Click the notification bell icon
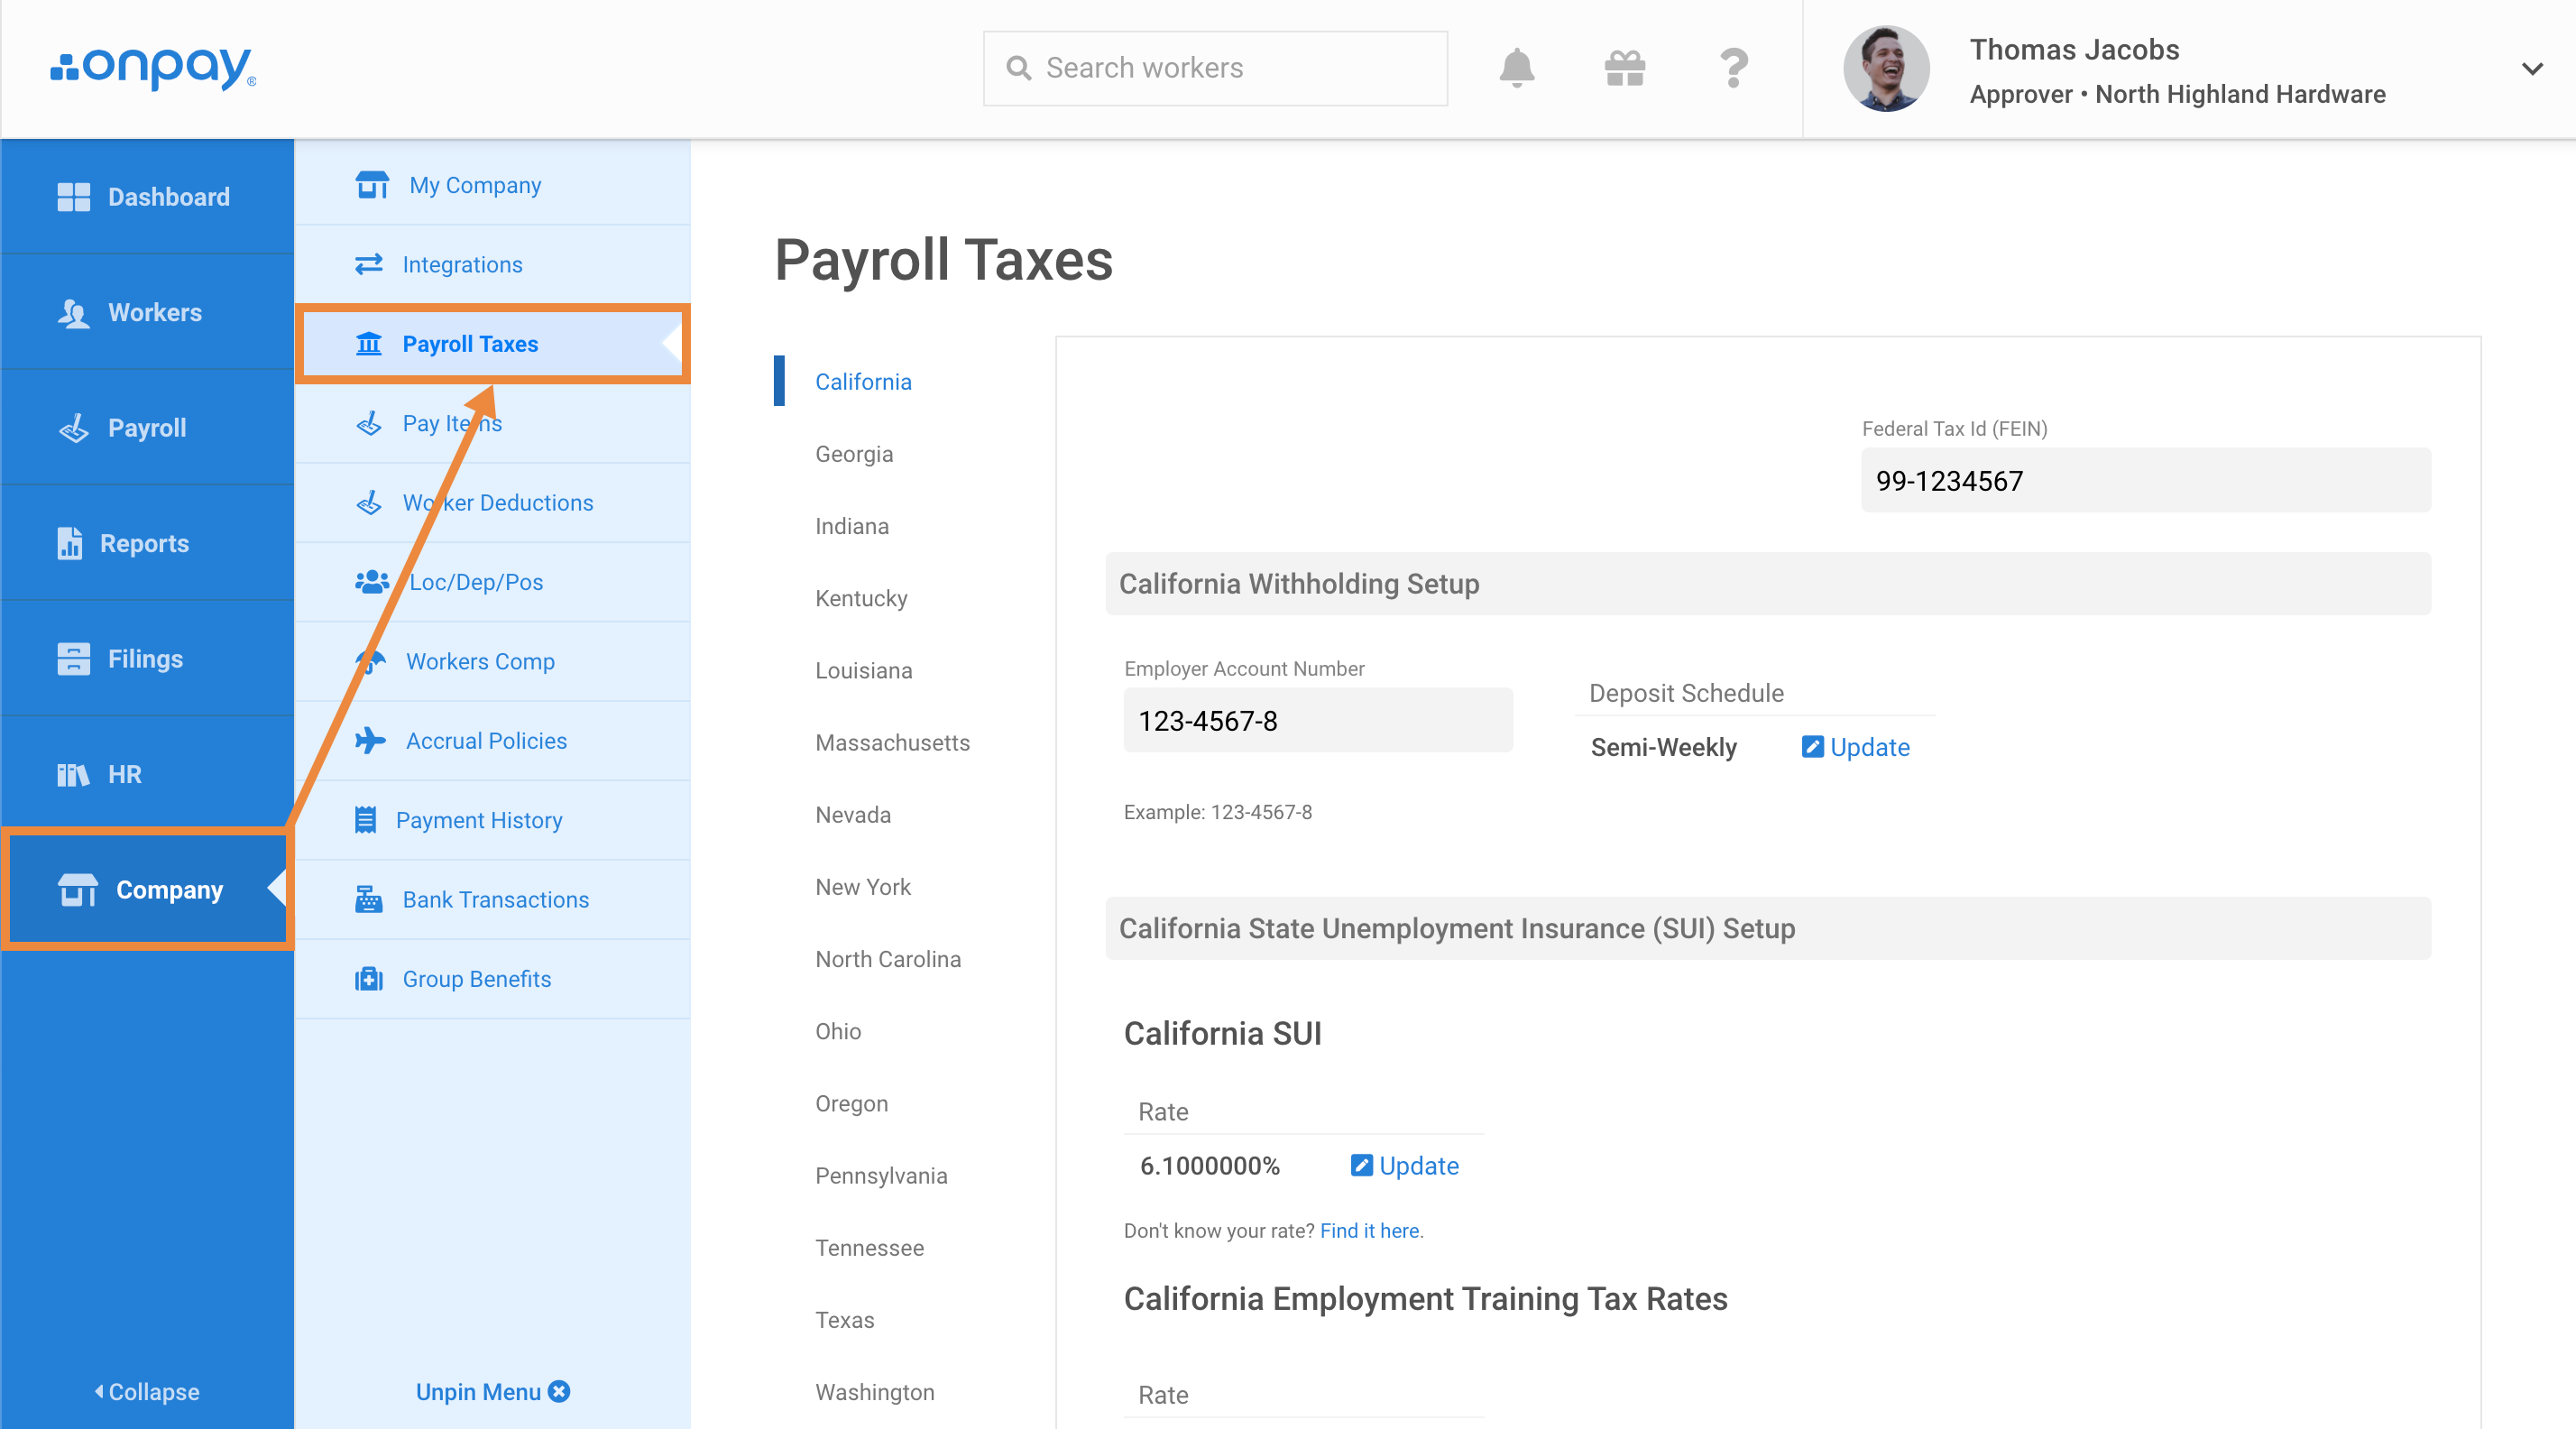Viewport: 2576px width, 1429px height. pos(1517,67)
